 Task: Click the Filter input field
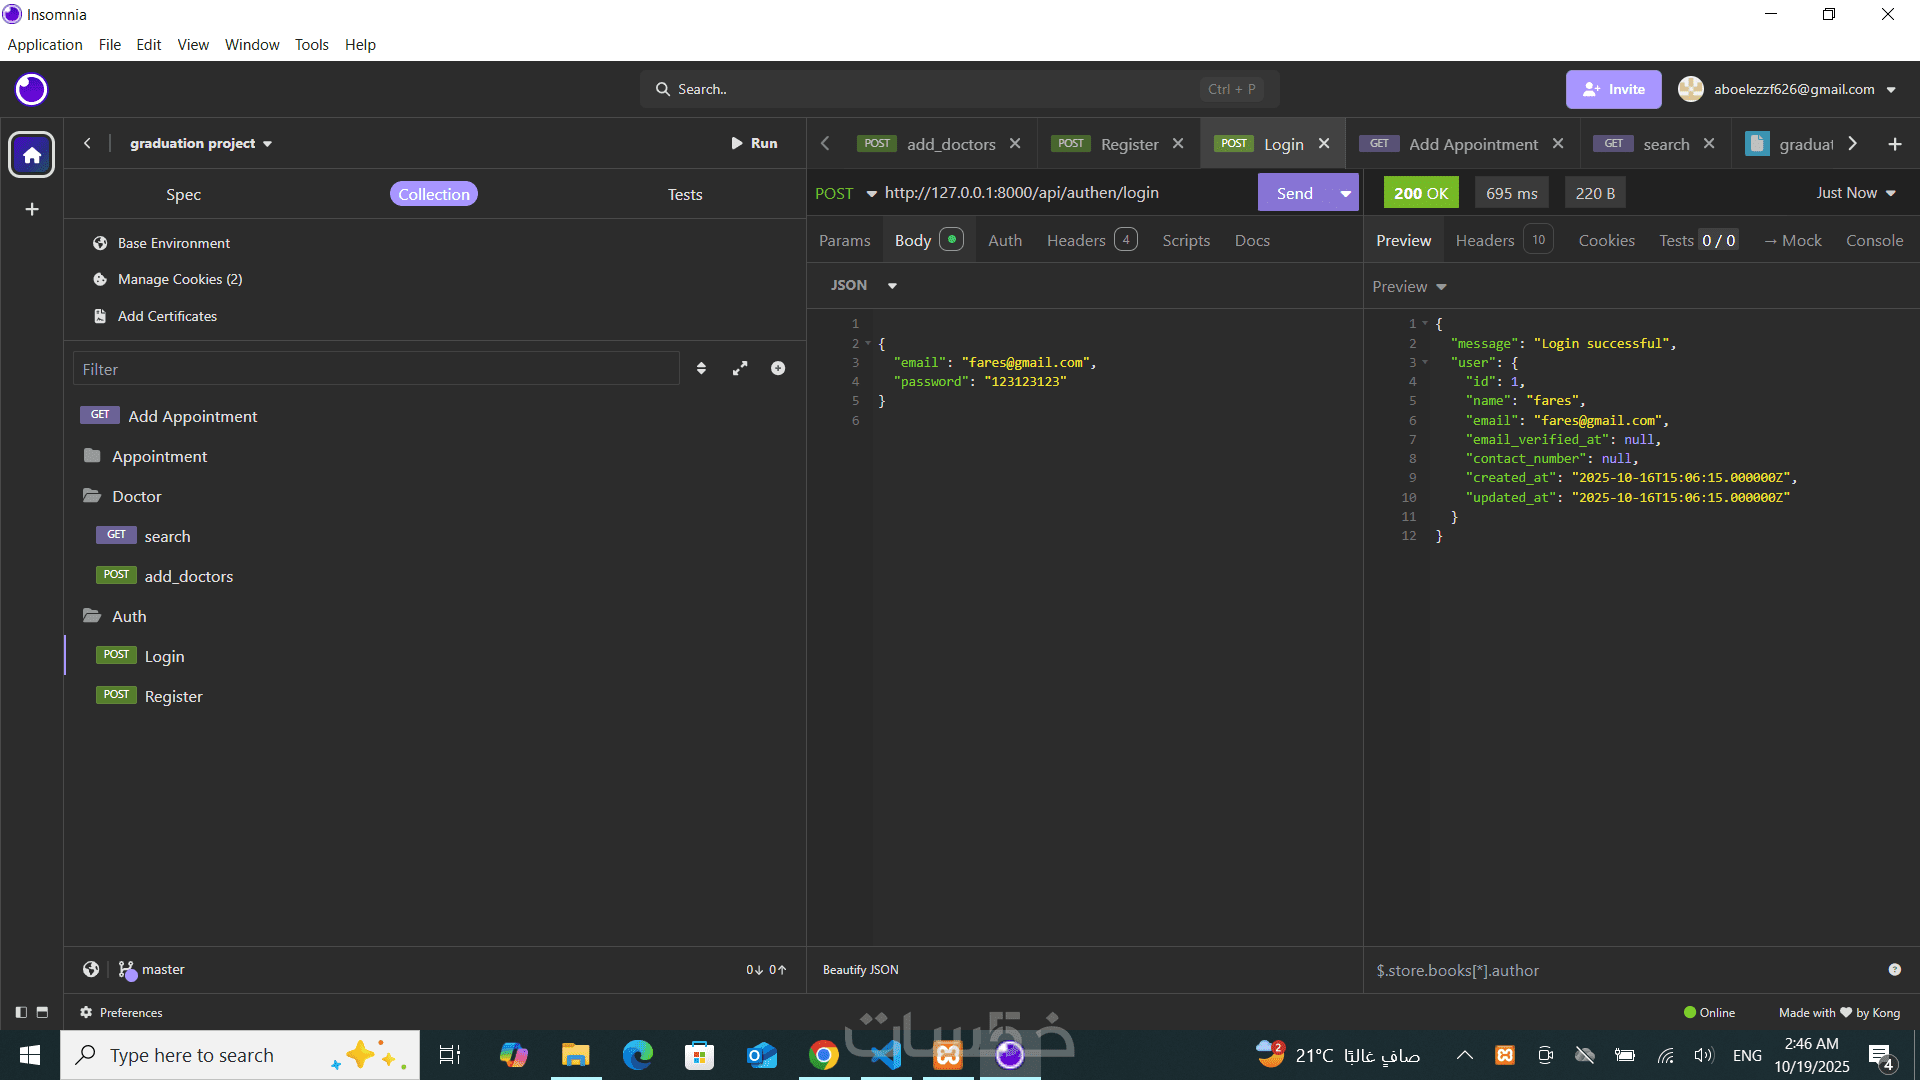375,369
